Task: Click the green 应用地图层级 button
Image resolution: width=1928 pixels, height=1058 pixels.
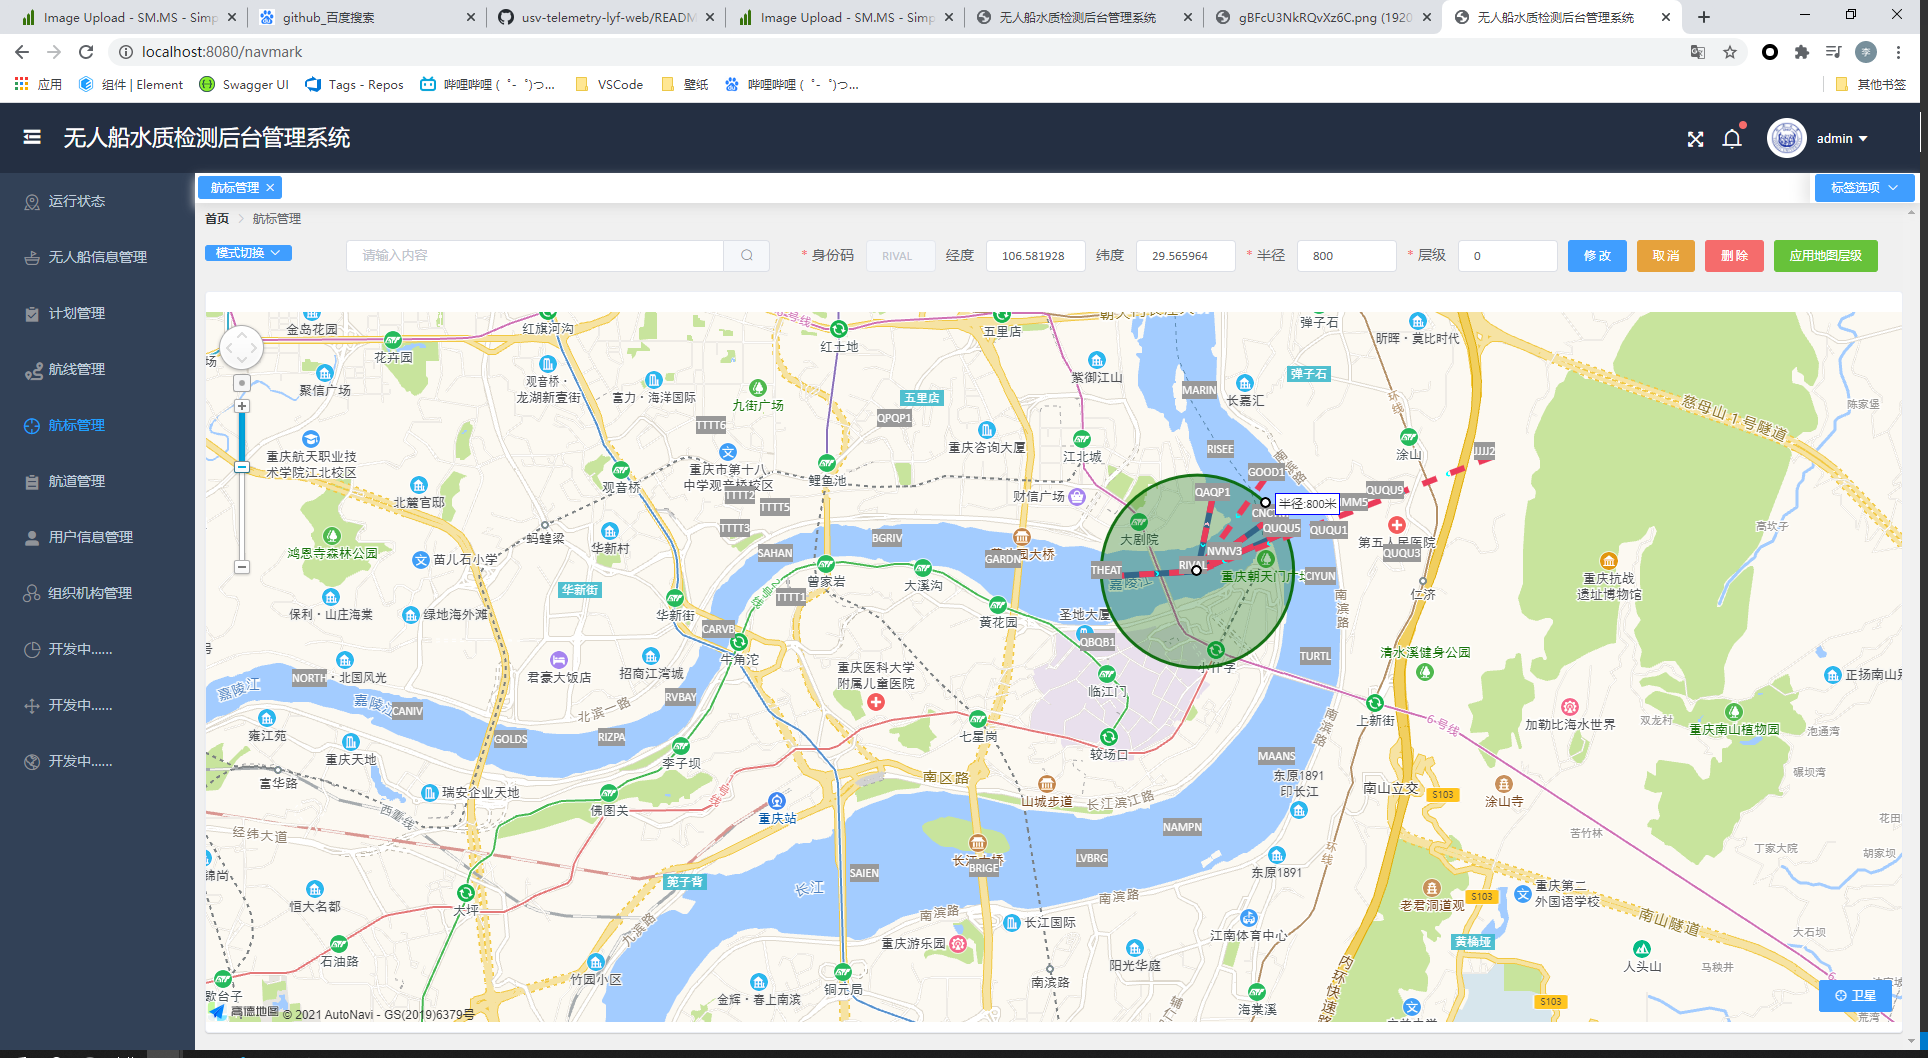Action: click(1825, 256)
